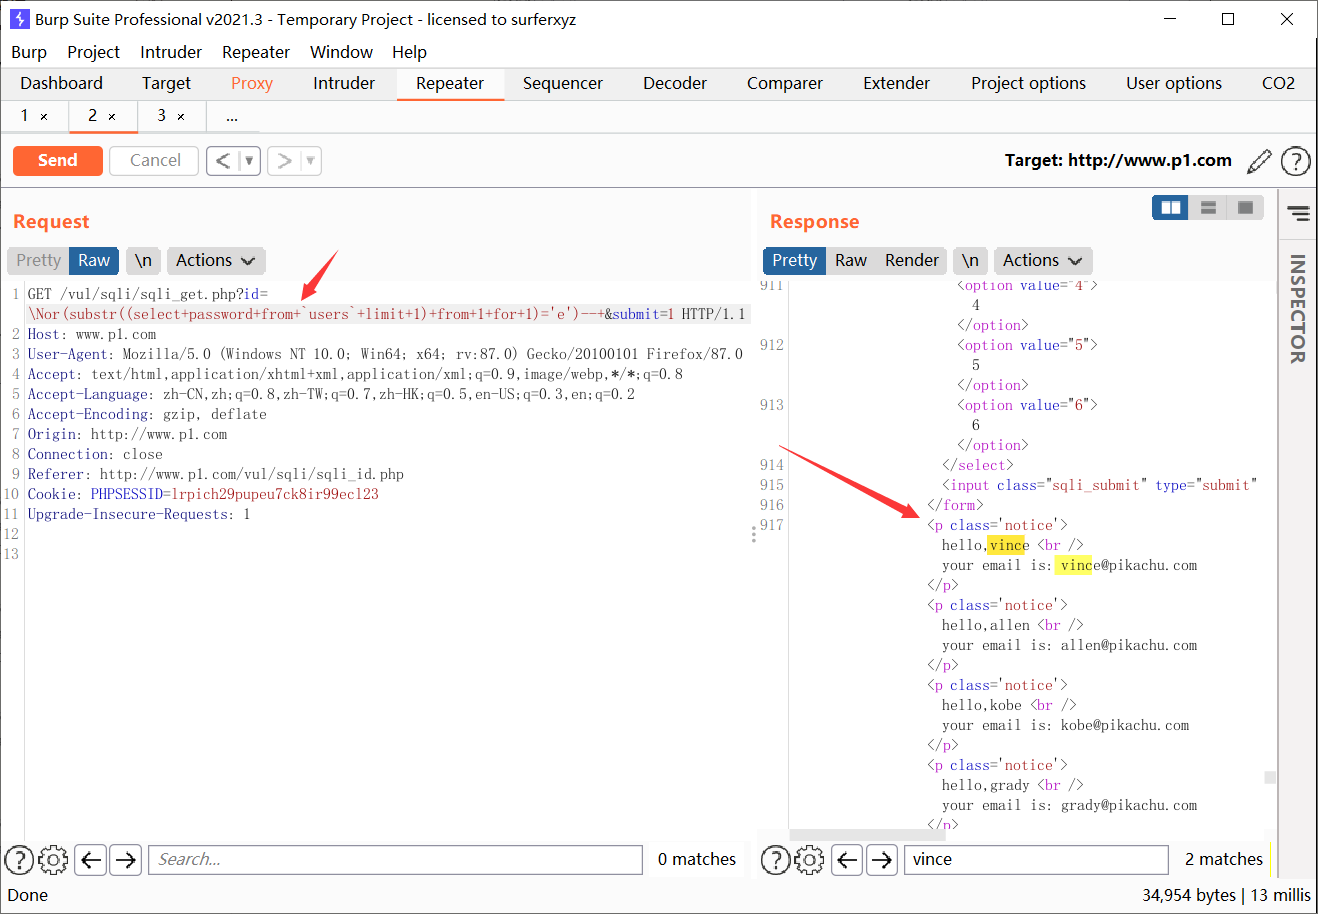Select Repeater request tab 3
The width and height of the screenshot is (1318, 914).
pos(161,115)
